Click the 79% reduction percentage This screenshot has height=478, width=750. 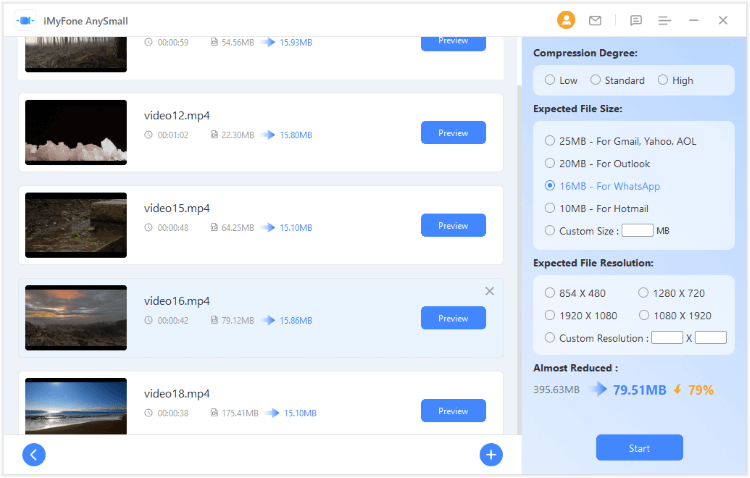(x=701, y=390)
